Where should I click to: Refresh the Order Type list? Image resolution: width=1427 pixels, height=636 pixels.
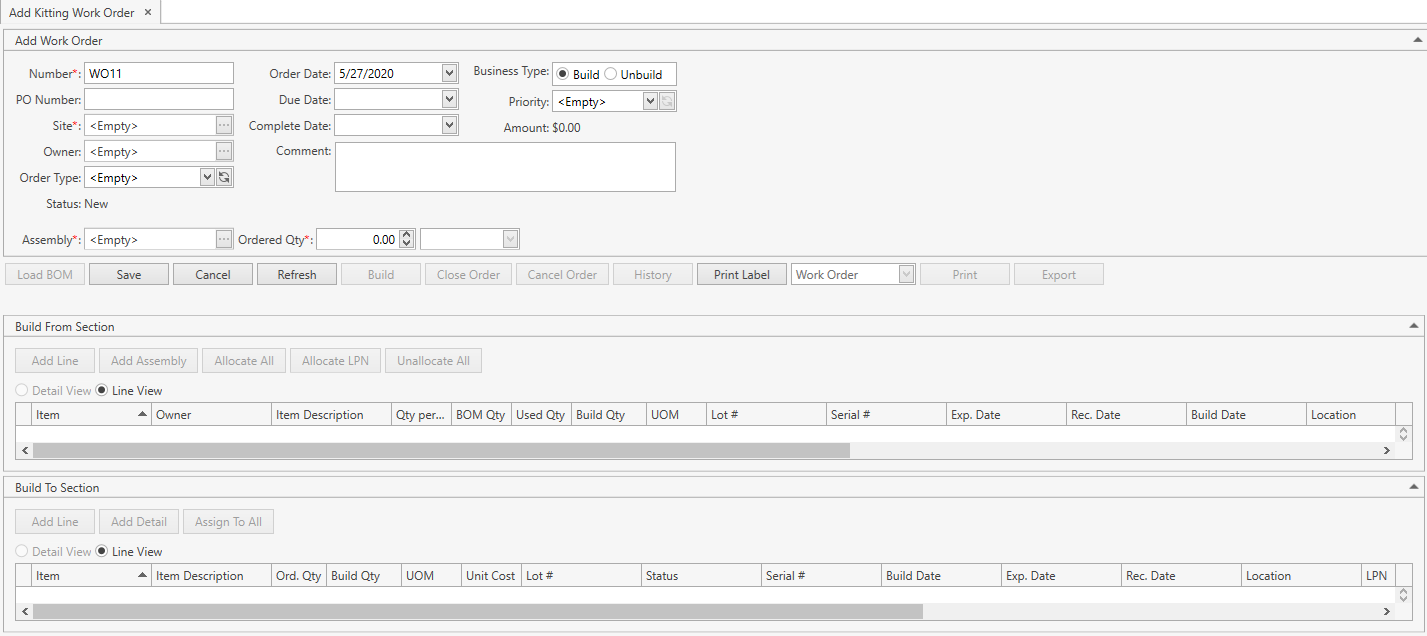coord(224,177)
